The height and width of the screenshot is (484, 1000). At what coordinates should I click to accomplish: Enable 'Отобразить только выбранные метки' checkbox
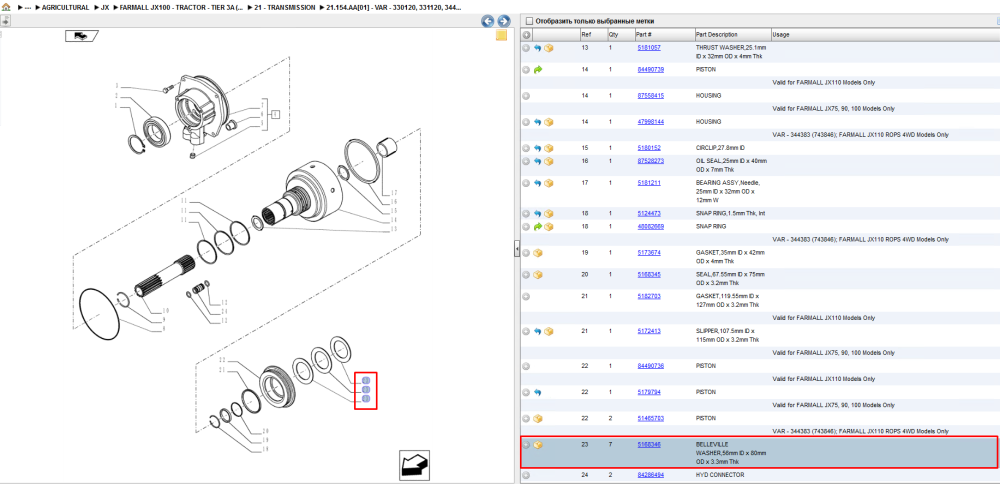click(528, 21)
